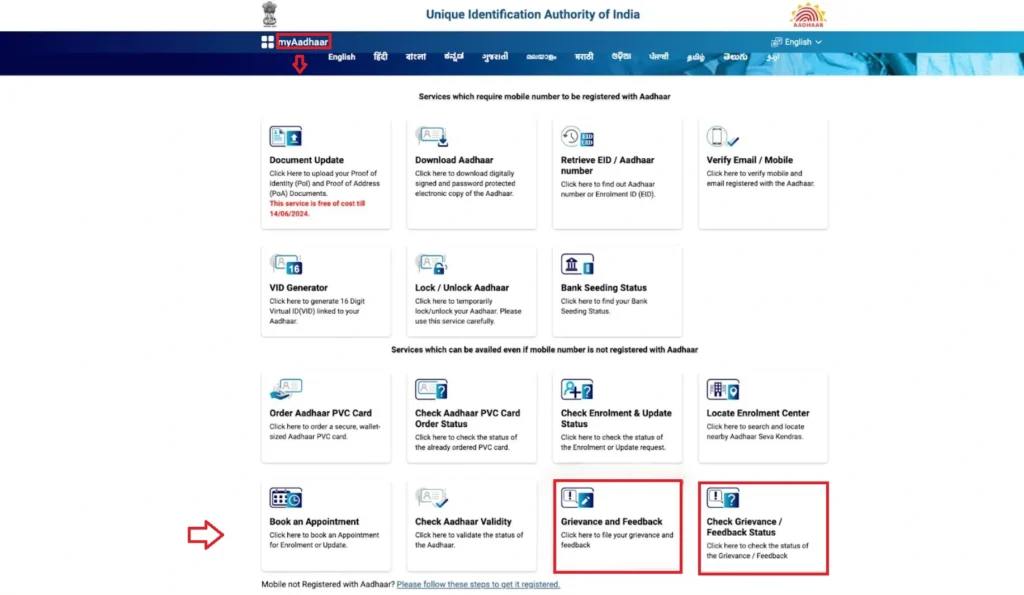
Task: Open the VID Generator service title
Action: [298, 287]
